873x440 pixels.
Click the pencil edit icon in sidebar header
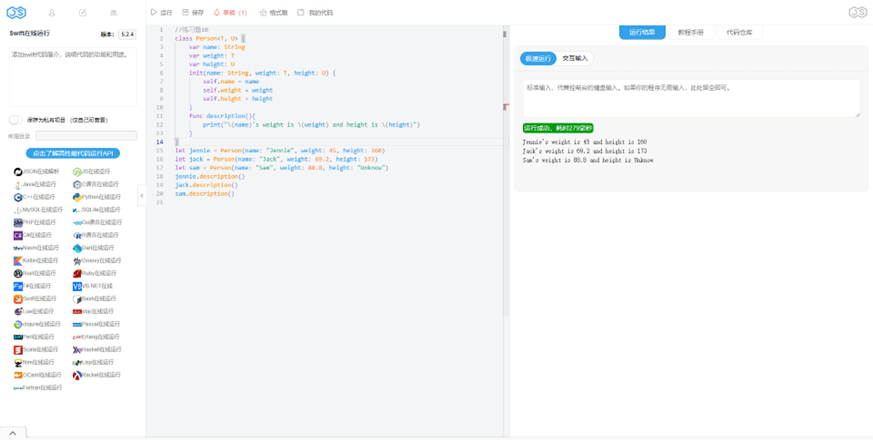point(83,12)
